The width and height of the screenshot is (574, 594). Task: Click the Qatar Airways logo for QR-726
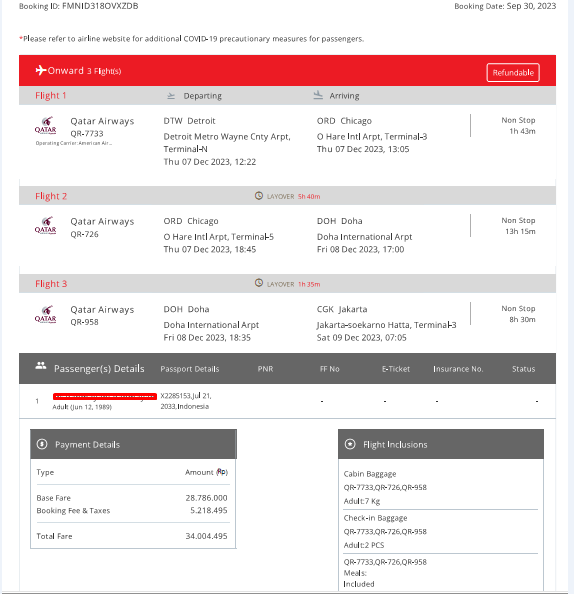pyautogui.click(x=45, y=226)
